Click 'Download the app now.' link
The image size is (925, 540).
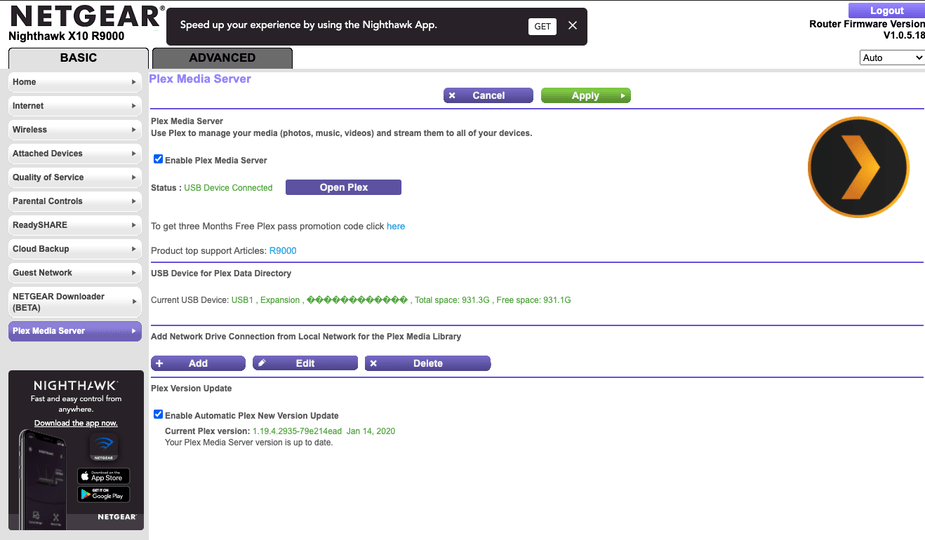pos(76,423)
